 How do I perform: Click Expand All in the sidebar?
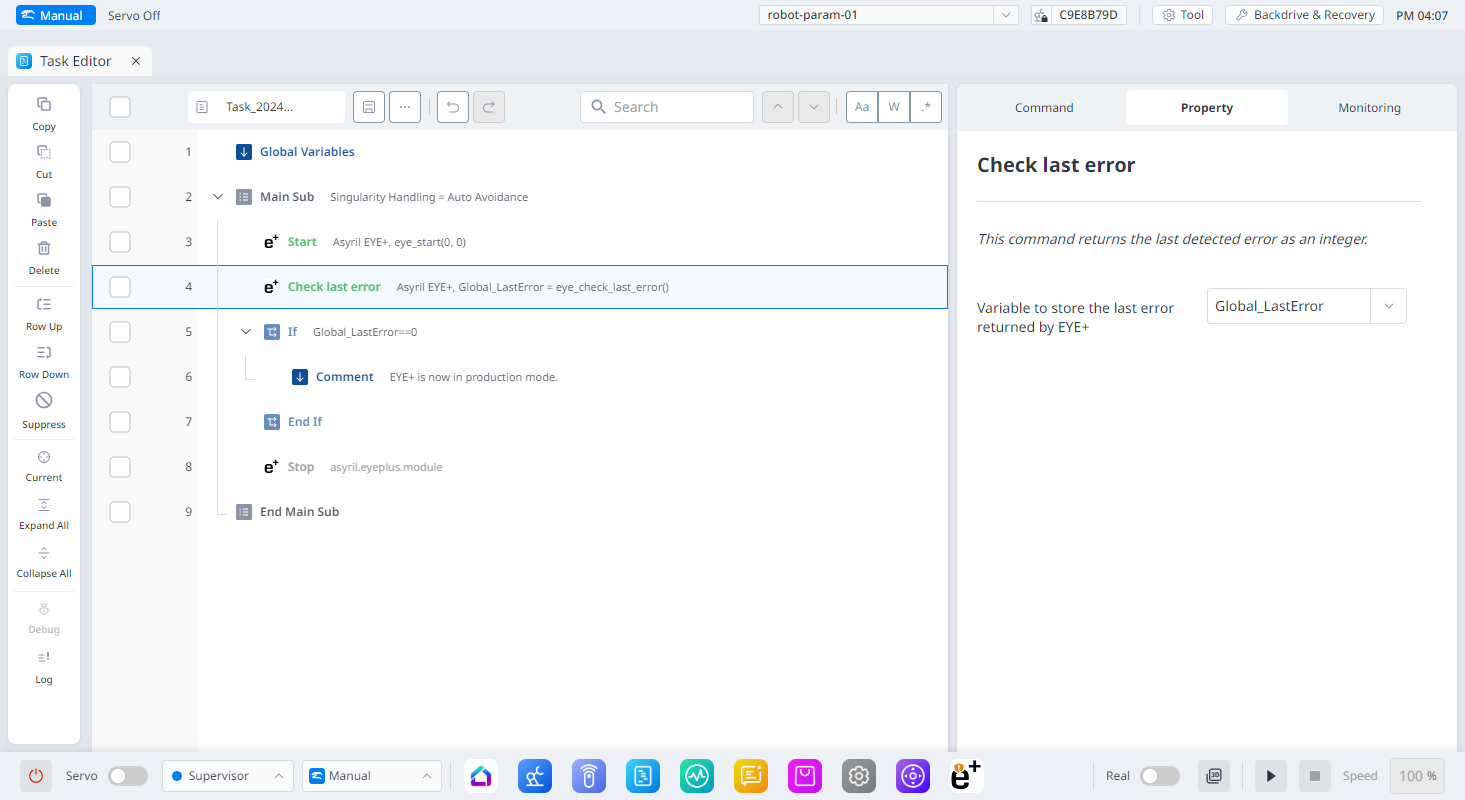pyautogui.click(x=44, y=505)
